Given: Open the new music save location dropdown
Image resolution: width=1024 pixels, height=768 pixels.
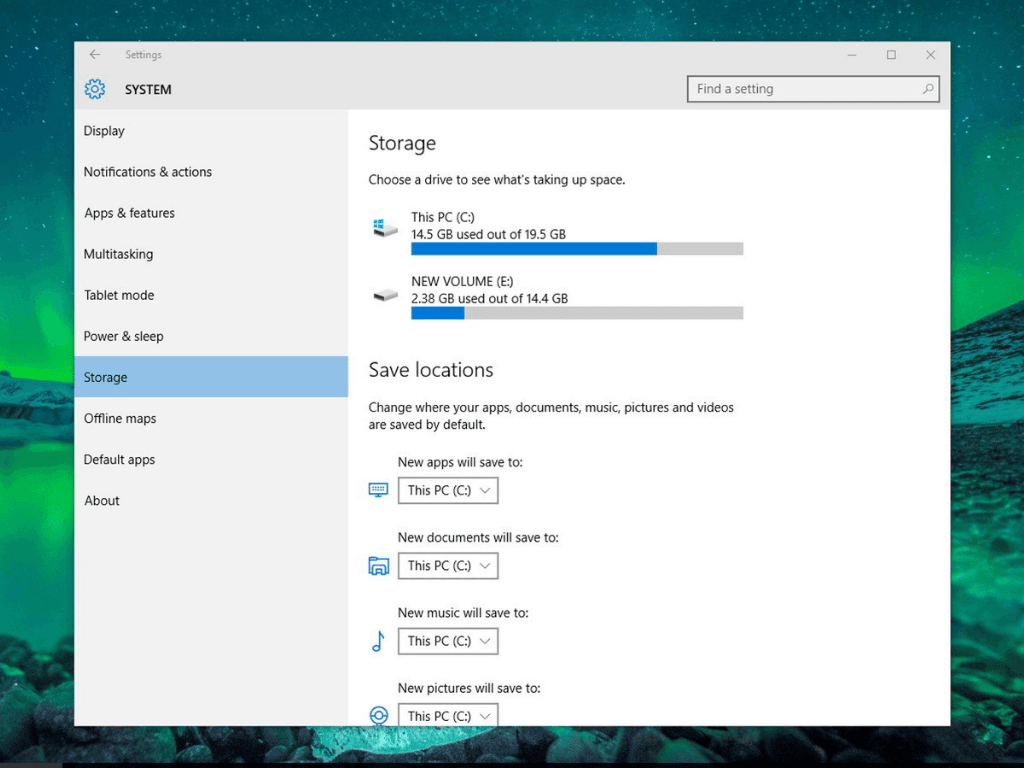Looking at the screenshot, I should (x=448, y=641).
